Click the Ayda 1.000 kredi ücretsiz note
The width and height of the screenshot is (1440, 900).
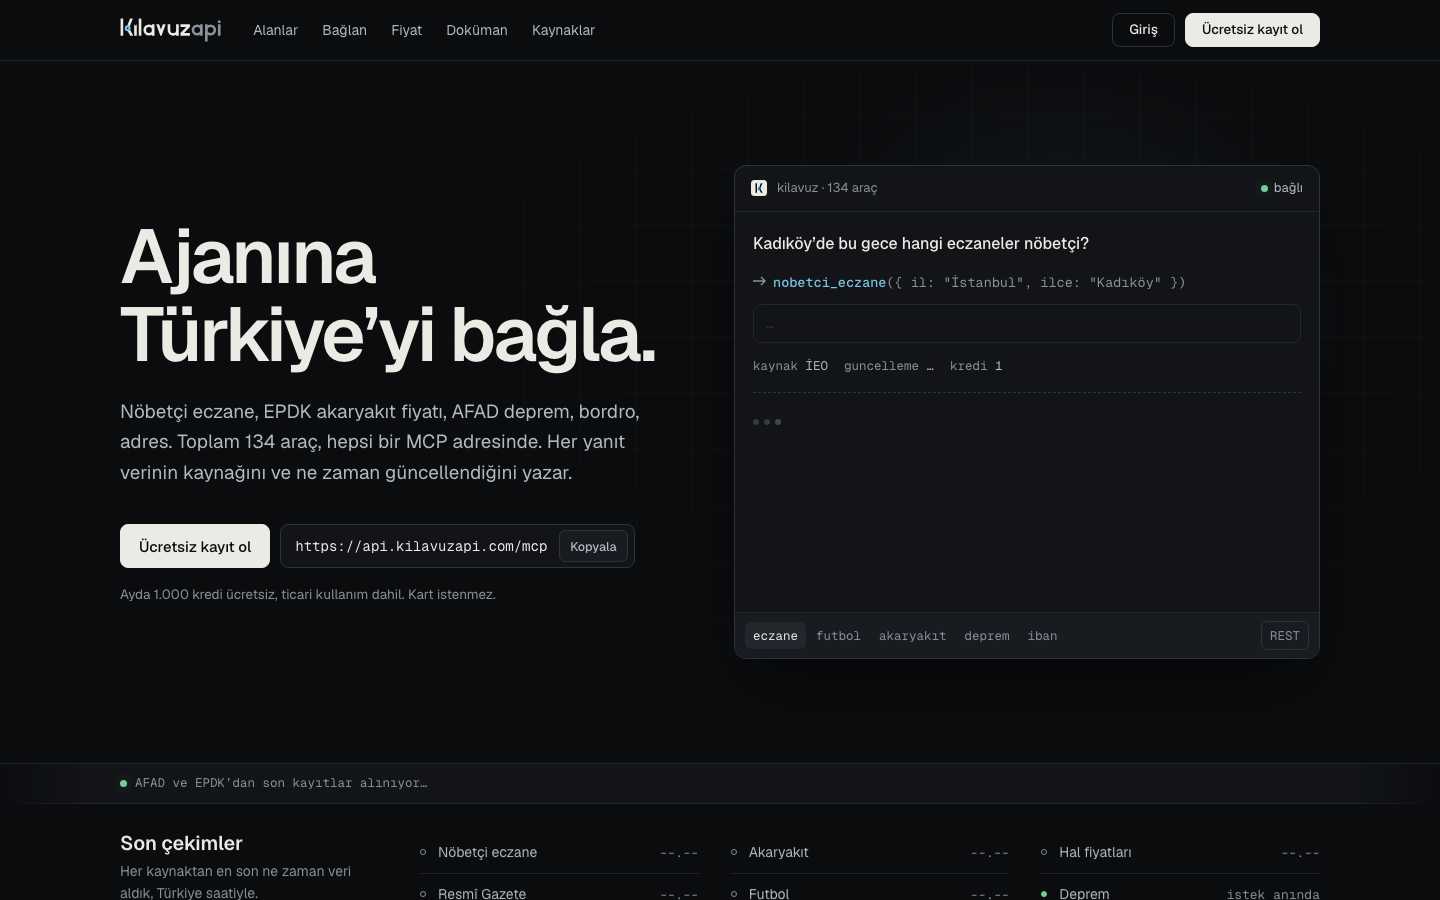coord(308,594)
